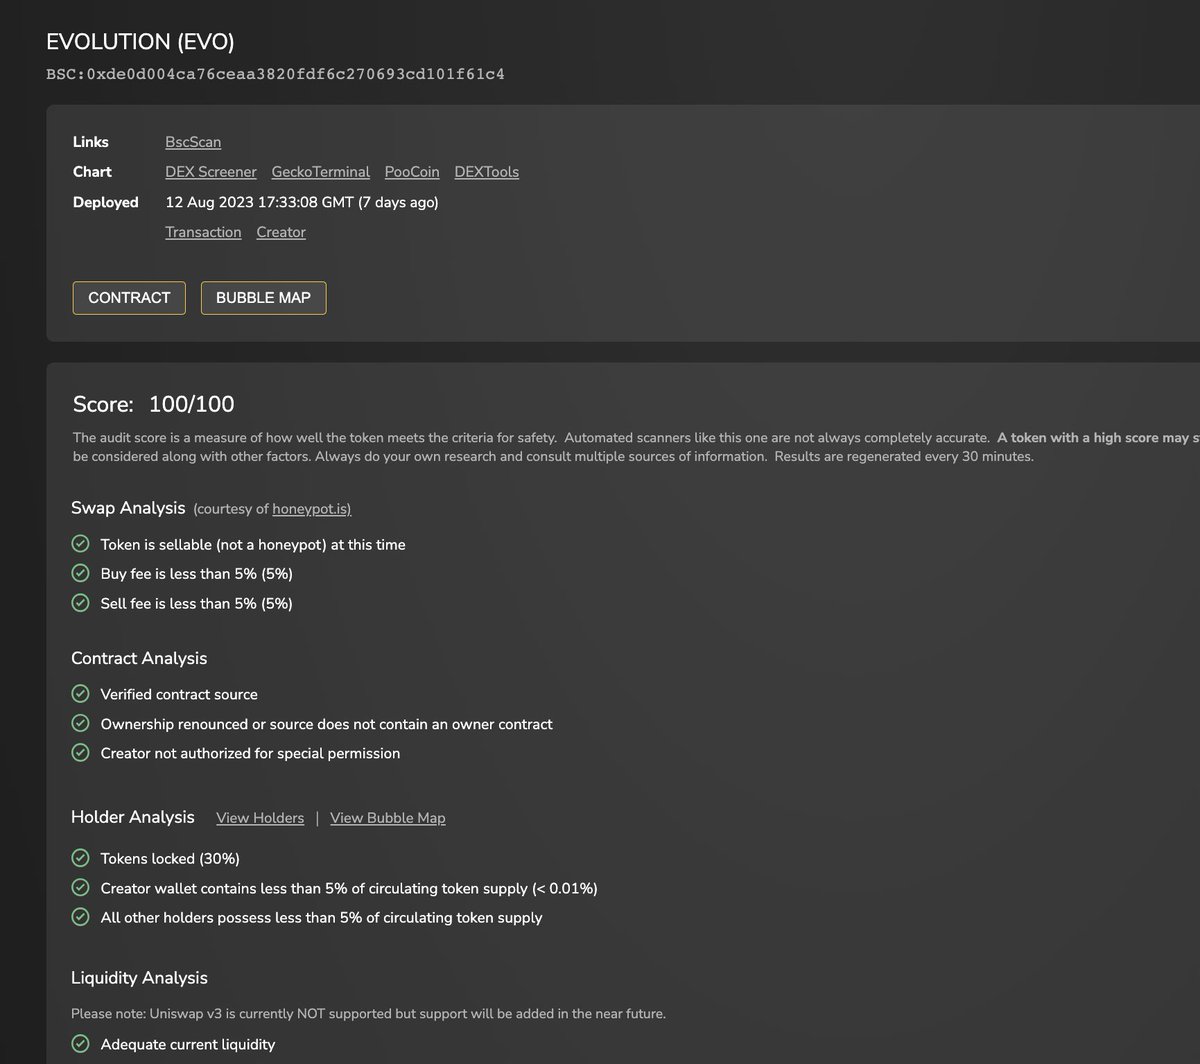Click the CONTRACT button
This screenshot has height=1064, width=1200.
pyautogui.click(x=129, y=298)
